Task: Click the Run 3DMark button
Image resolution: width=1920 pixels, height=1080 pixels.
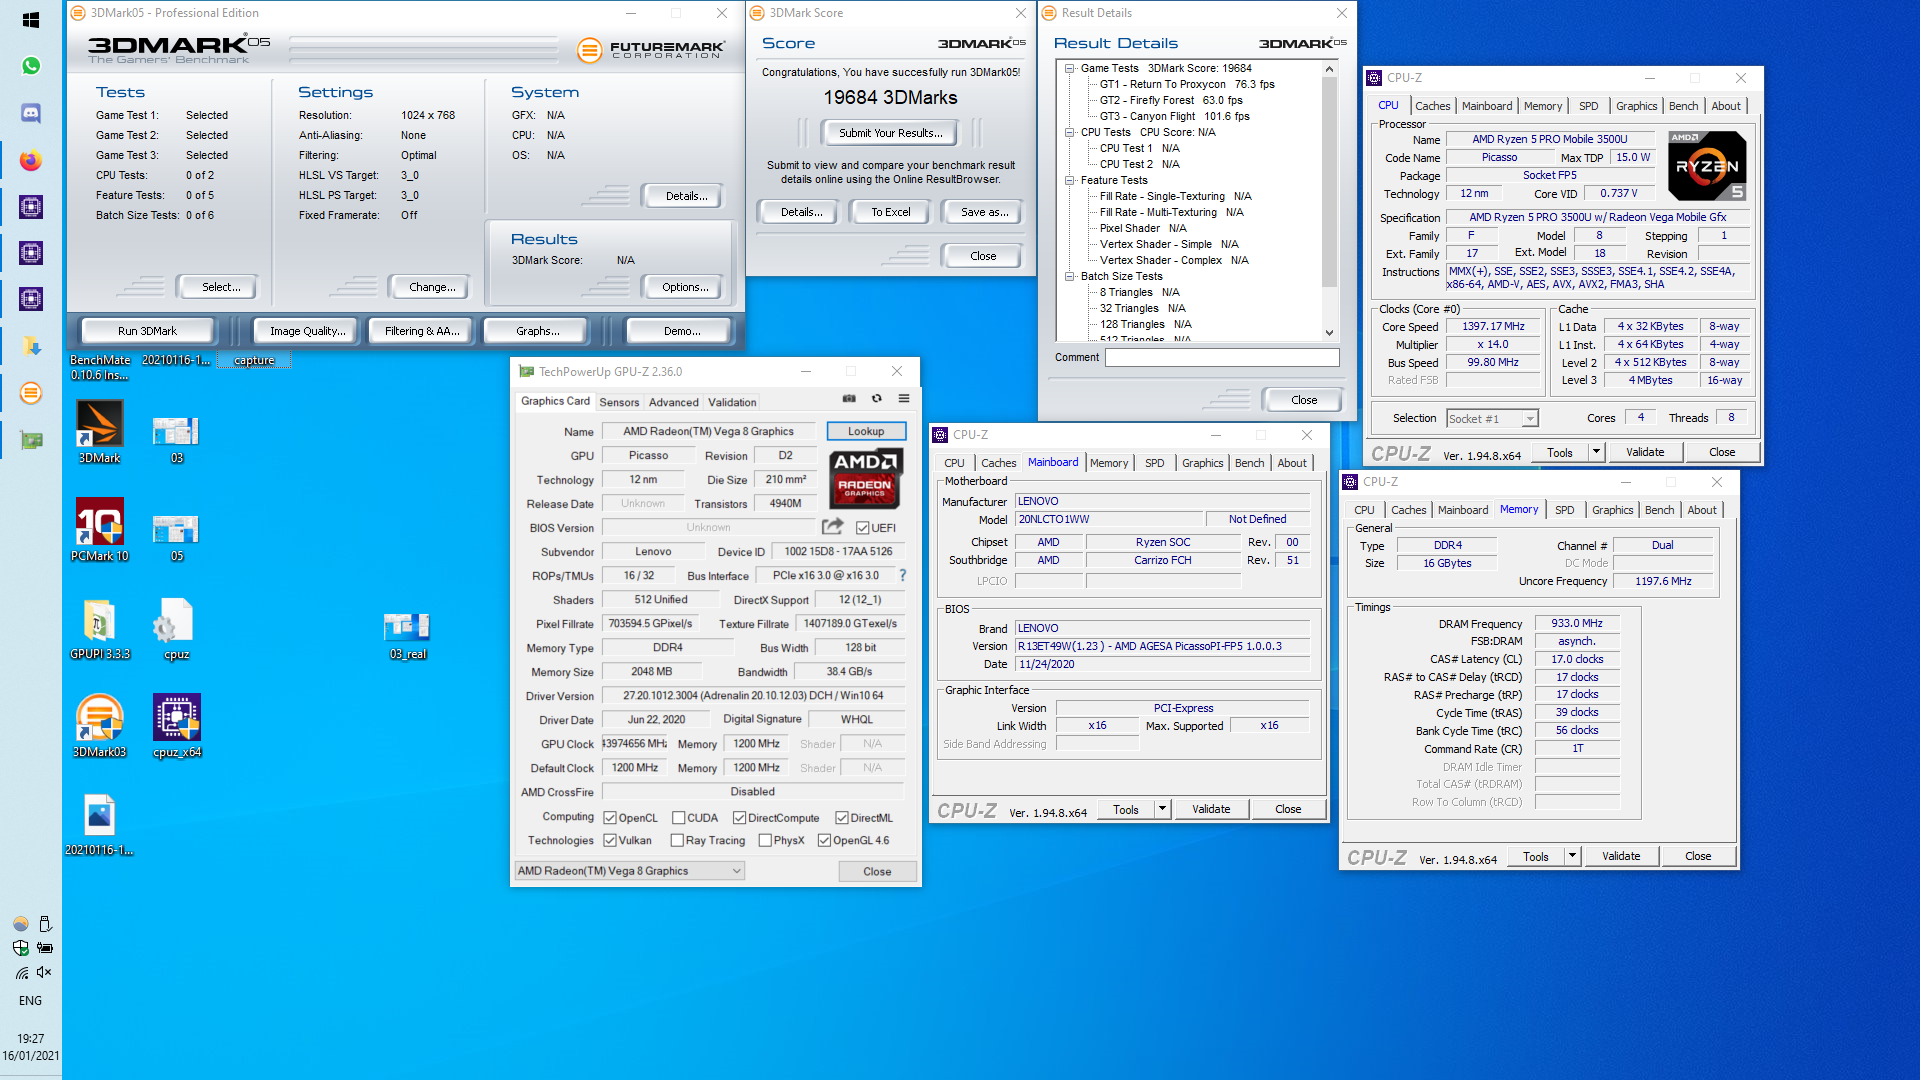Action: click(147, 331)
